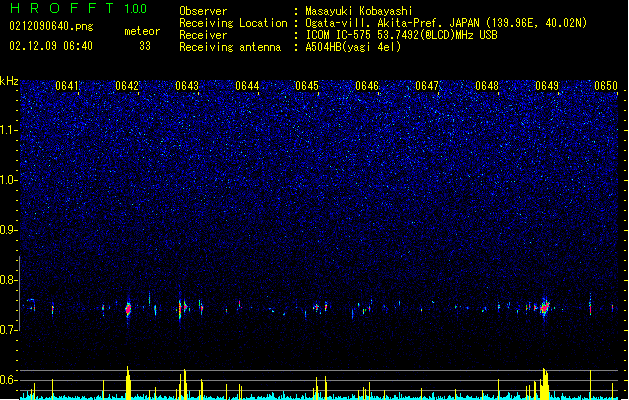Click the bright meteor echo near 0649
This screenshot has width=629, height=400.
coord(545,307)
